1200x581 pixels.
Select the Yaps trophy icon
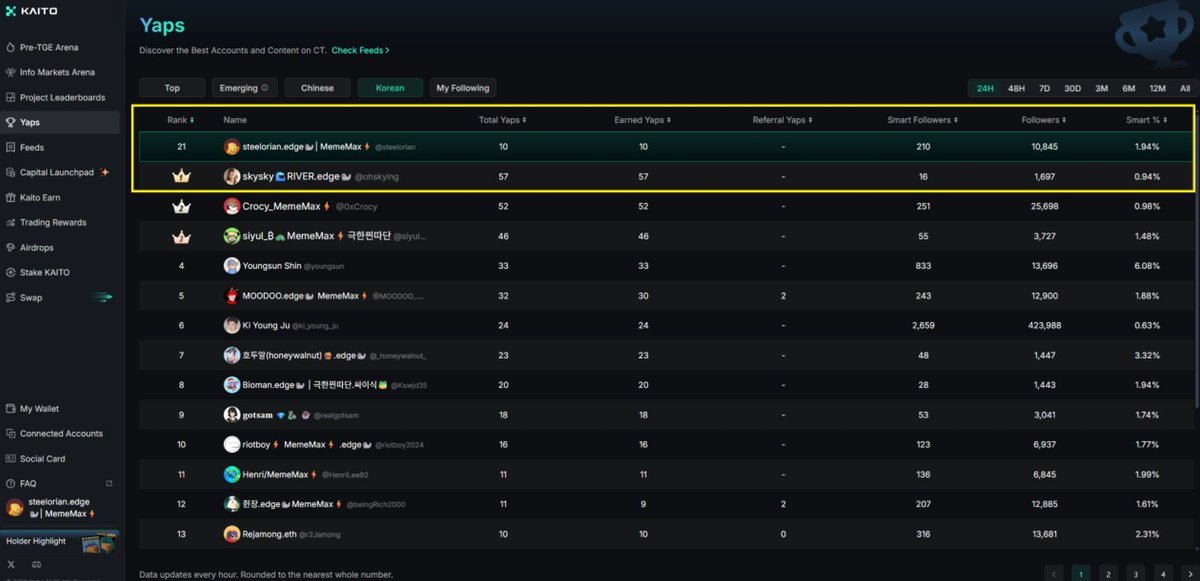10,122
